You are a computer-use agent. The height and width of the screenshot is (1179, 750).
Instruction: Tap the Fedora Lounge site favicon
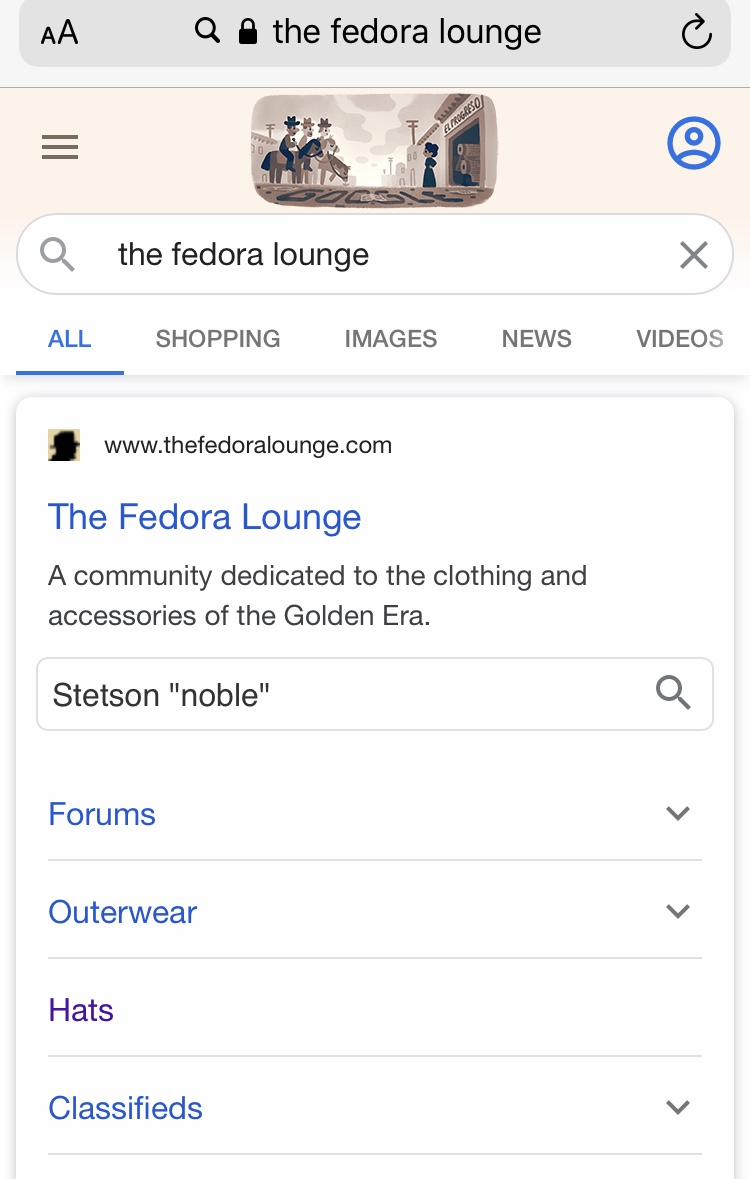(x=64, y=445)
